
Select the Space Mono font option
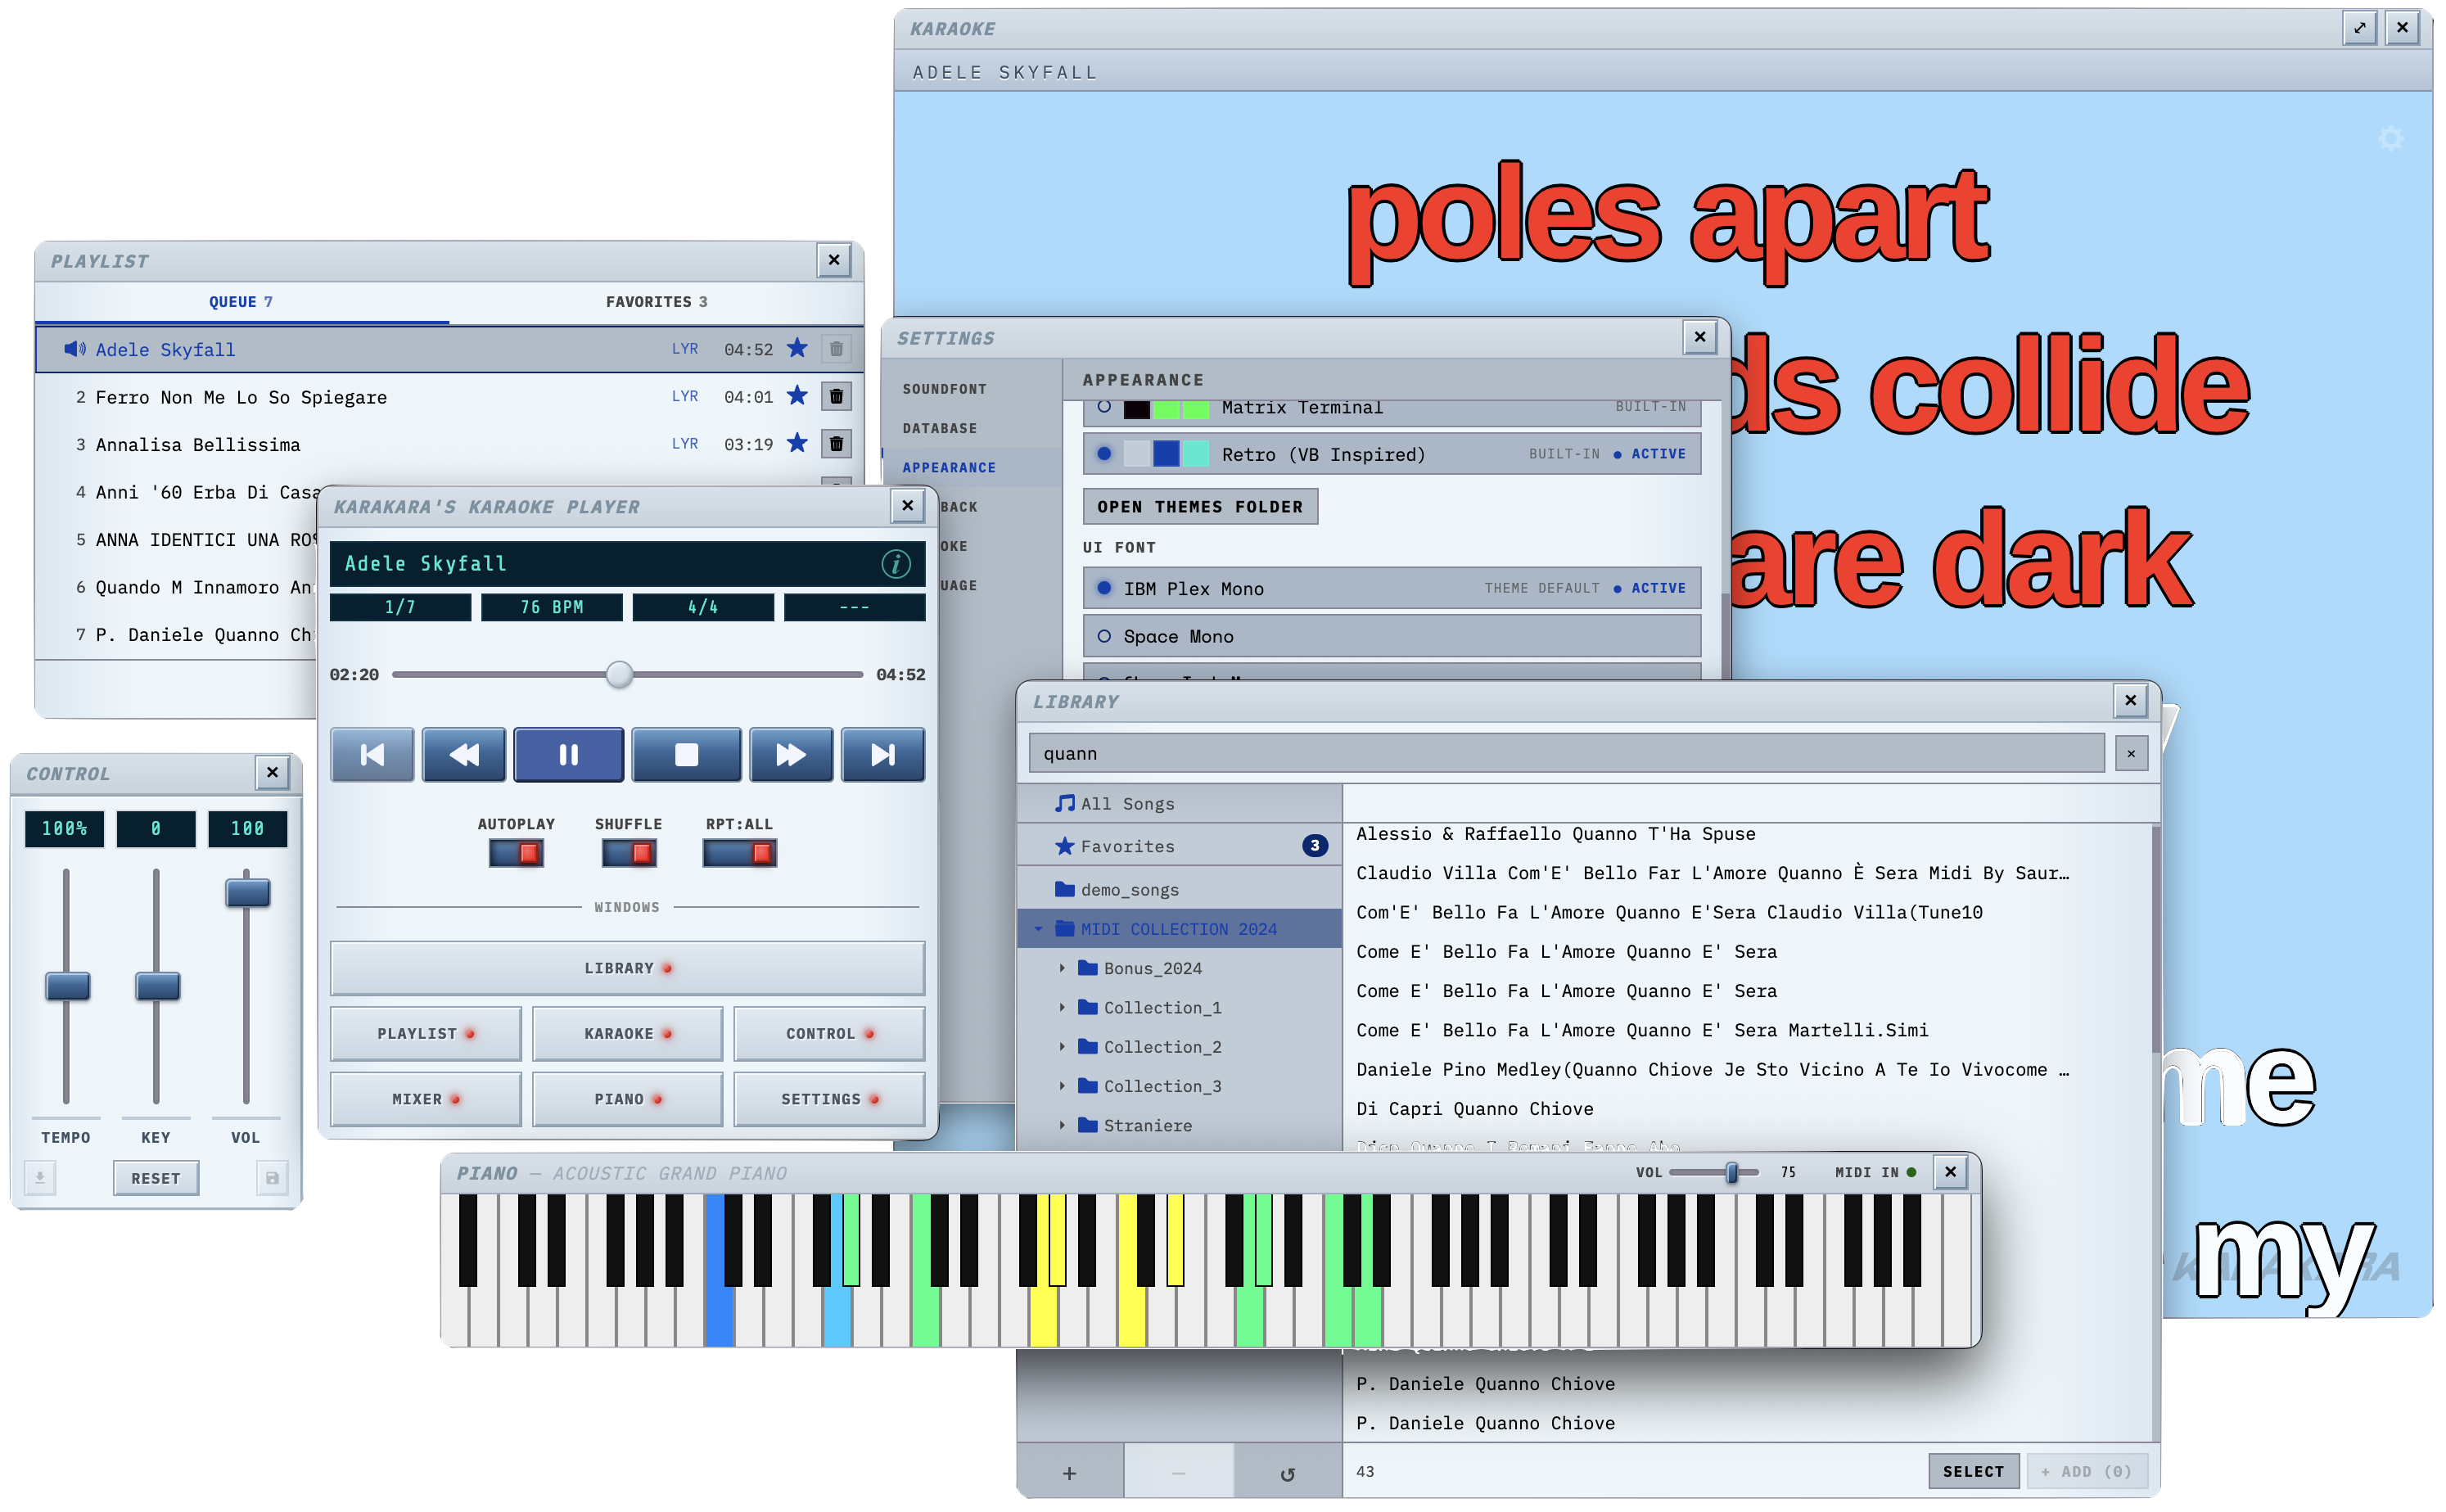pyautogui.click(x=1391, y=636)
